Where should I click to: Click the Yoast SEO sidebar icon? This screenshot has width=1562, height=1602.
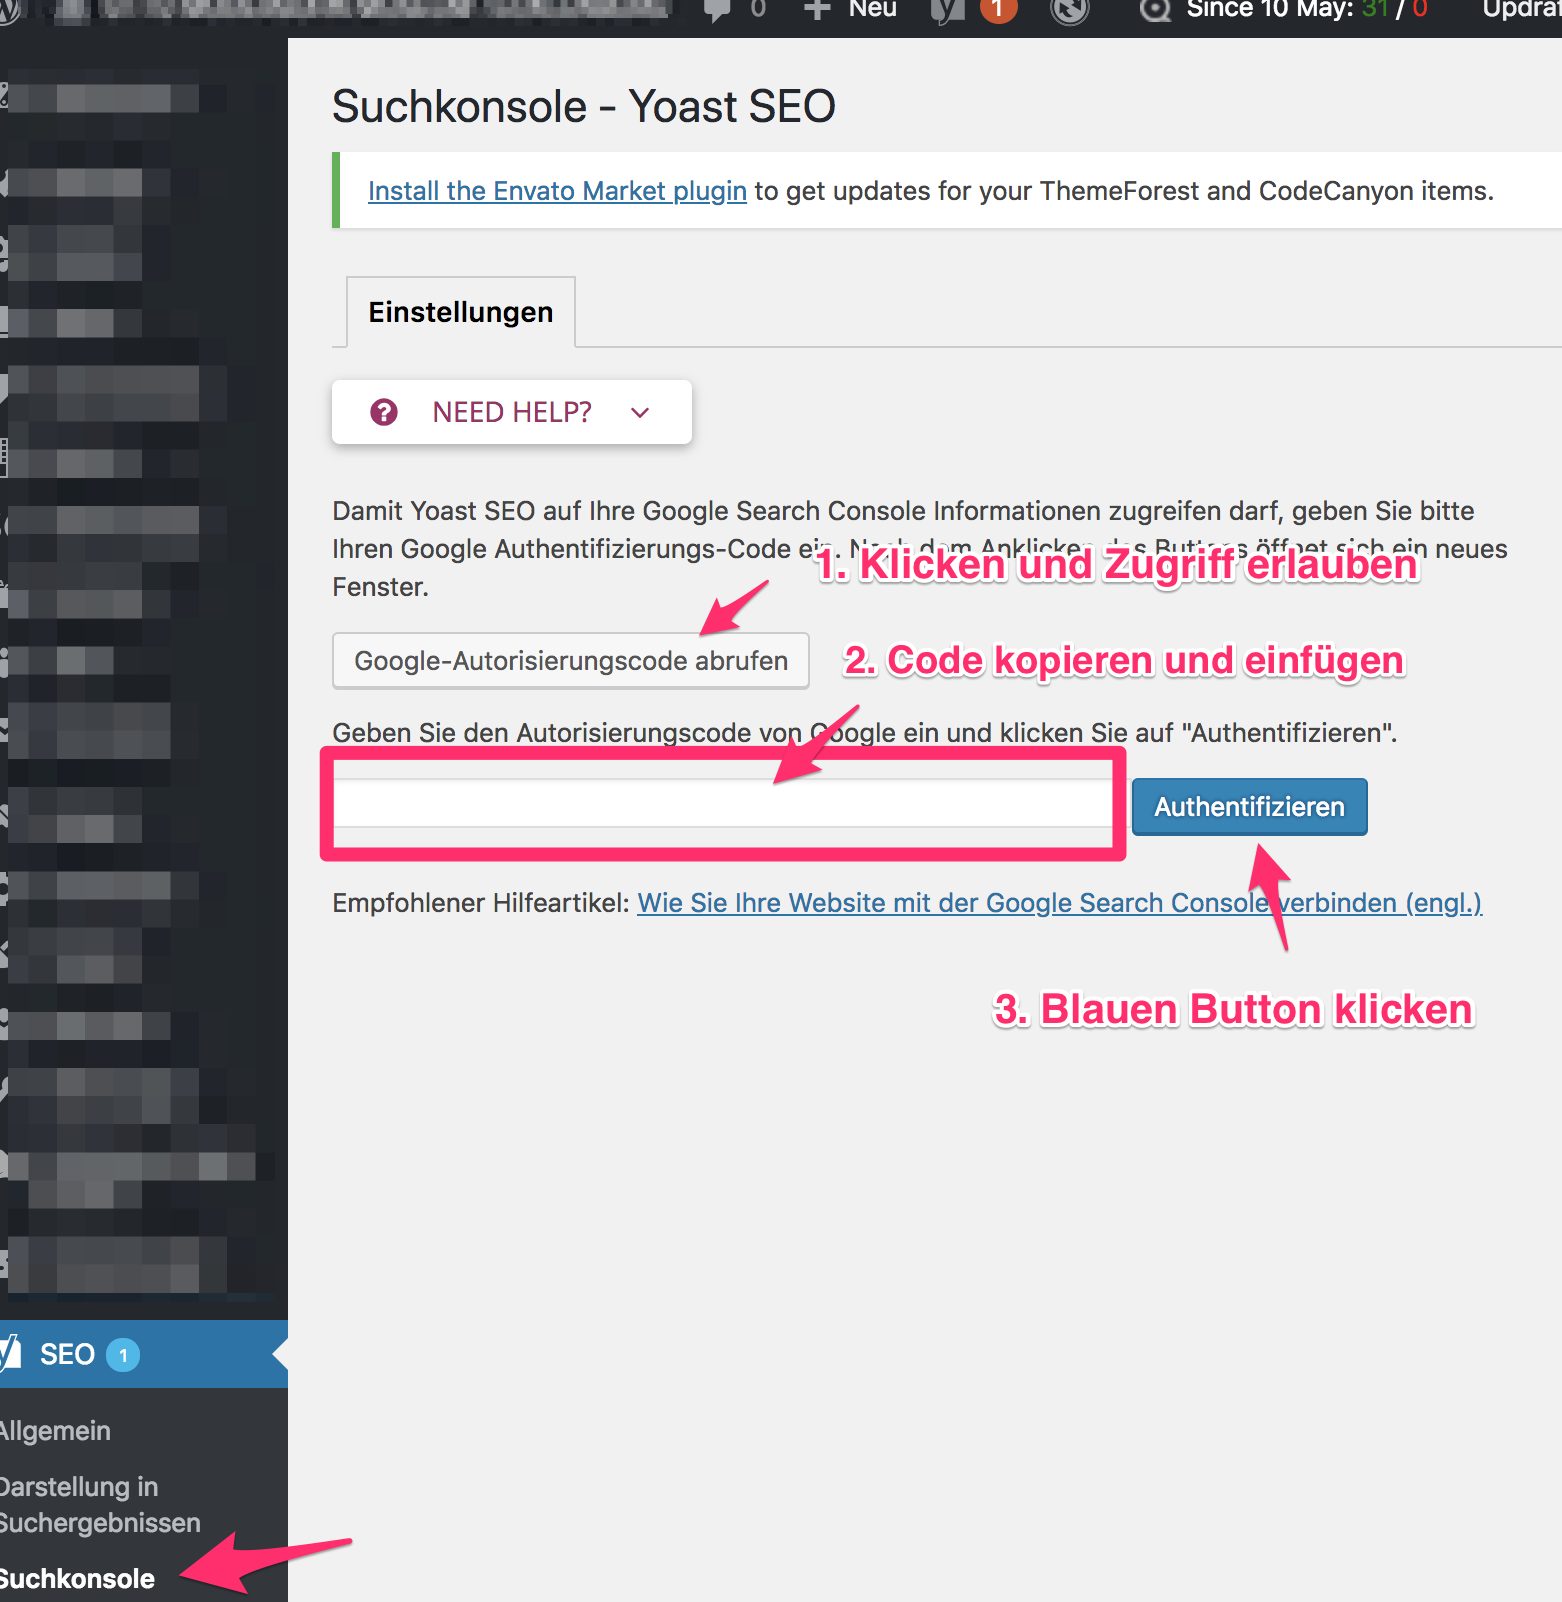[10, 1354]
